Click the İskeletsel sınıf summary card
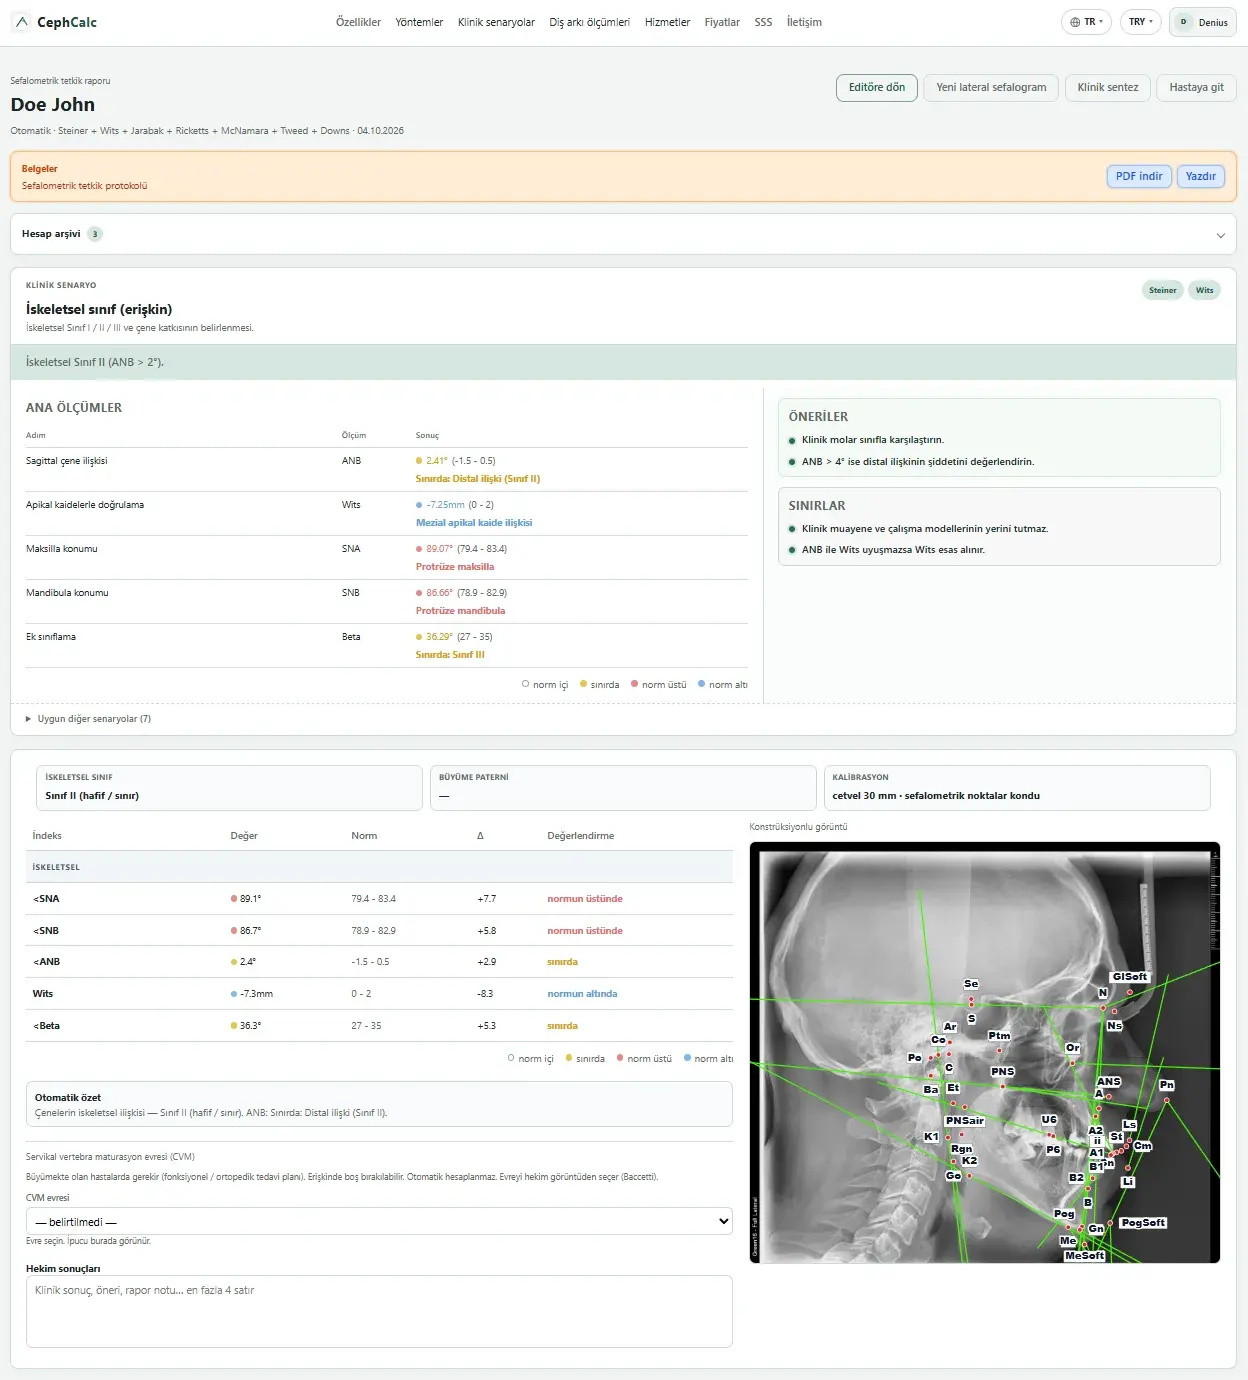This screenshot has width=1248, height=1380. point(229,788)
